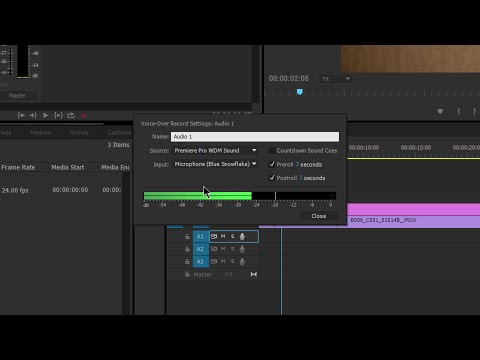The image size is (480, 360).
Task: Click Add Marker icon in program monitor
Action: point(440,111)
